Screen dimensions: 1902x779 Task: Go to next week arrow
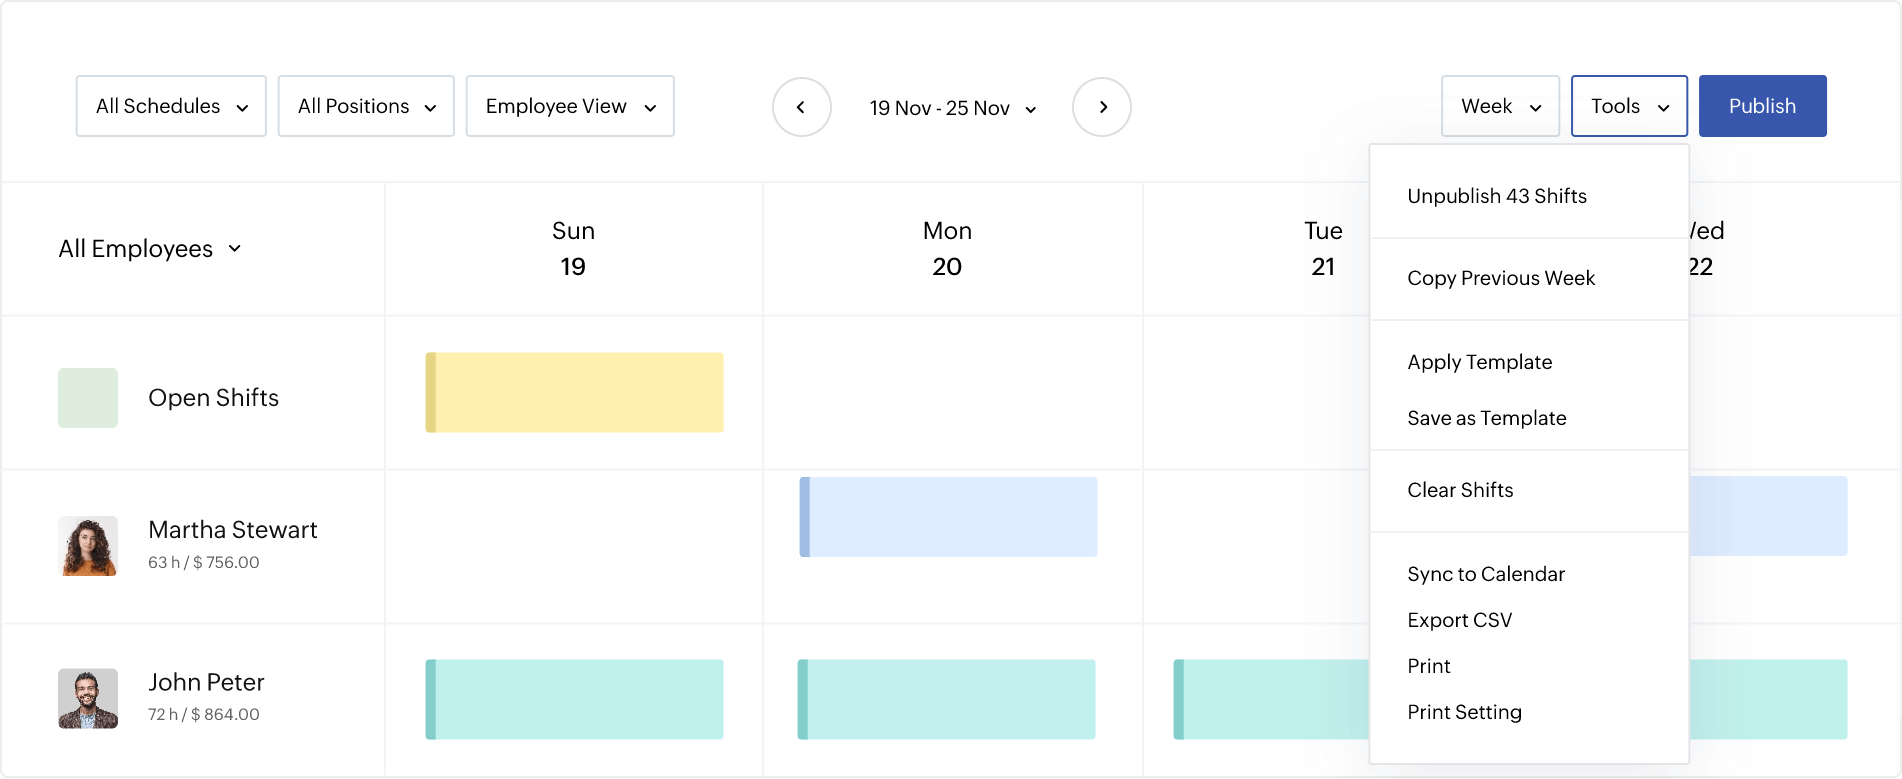tap(1102, 107)
